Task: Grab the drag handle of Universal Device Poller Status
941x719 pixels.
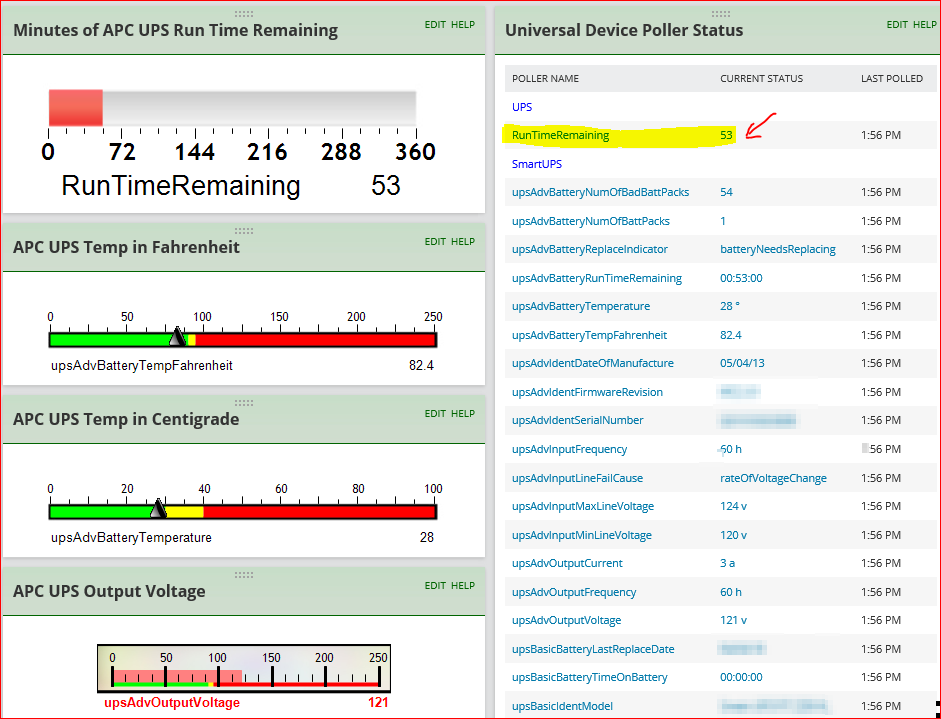Action: point(721,14)
